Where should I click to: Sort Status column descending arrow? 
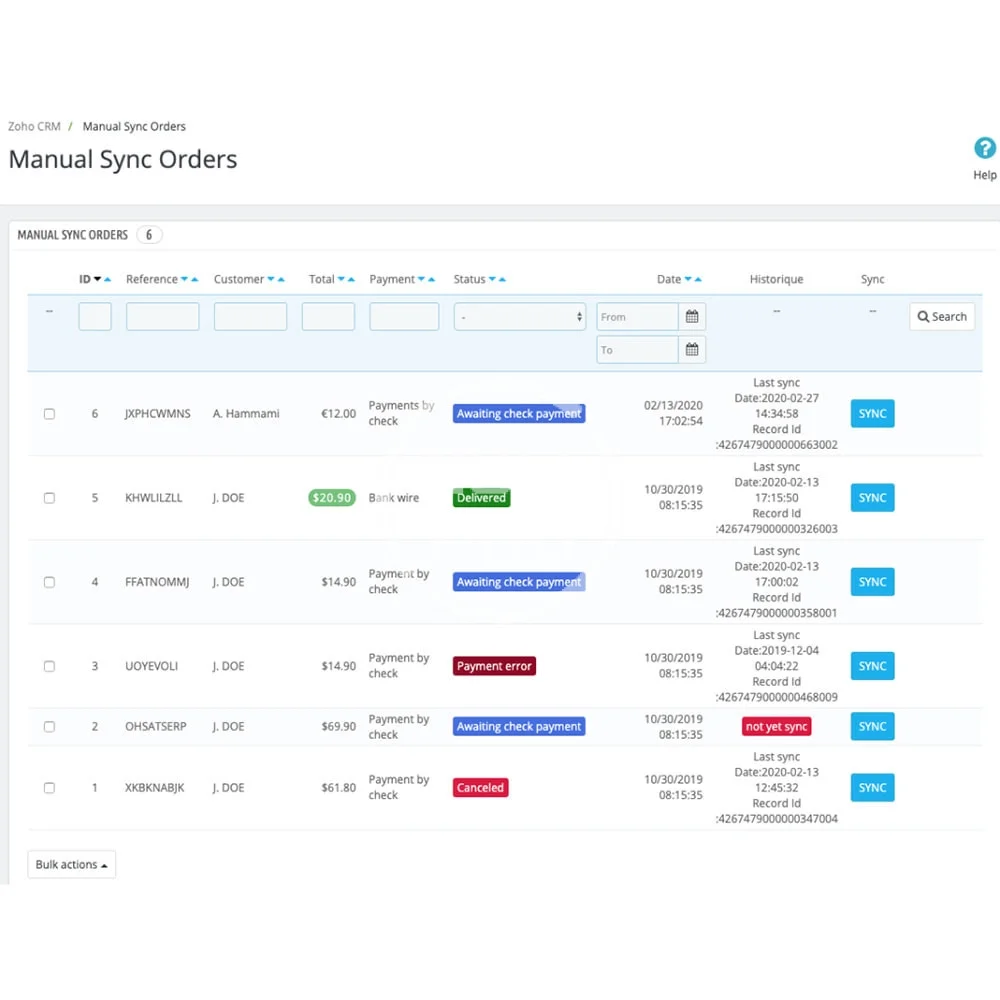[x=492, y=279]
